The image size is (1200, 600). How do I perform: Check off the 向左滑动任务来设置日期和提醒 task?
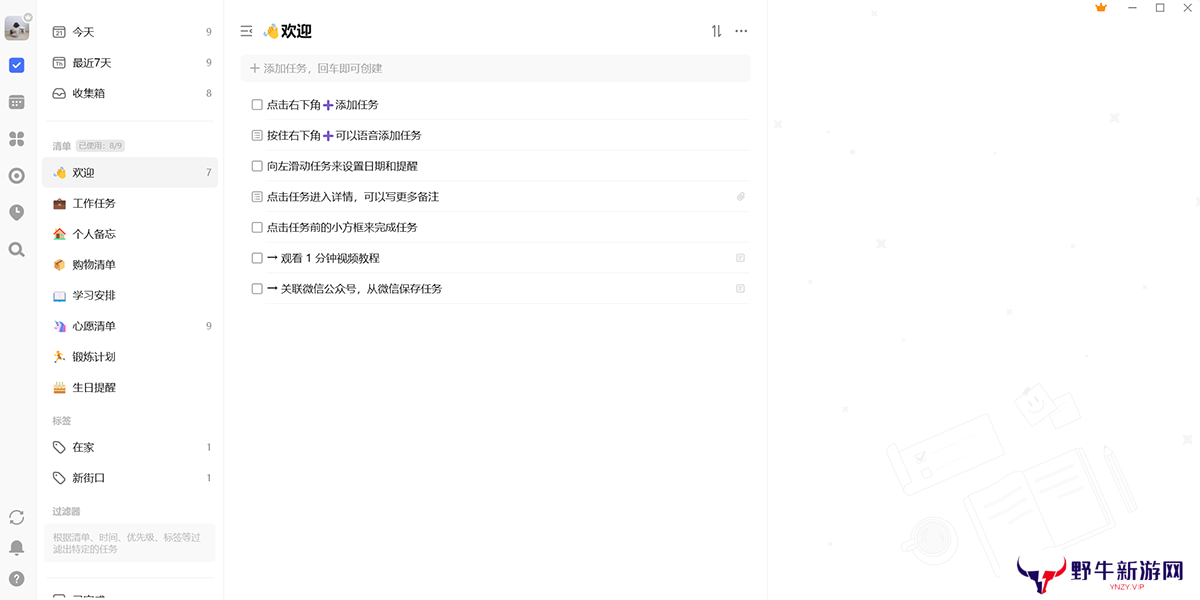point(257,166)
